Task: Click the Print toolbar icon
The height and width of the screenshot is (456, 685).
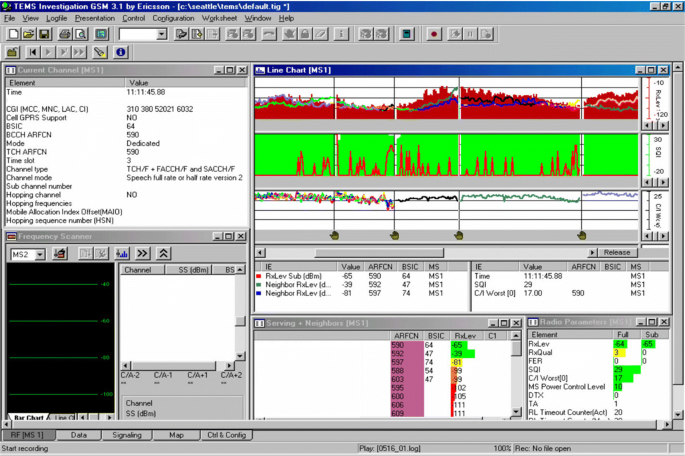Action: pos(66,34)
